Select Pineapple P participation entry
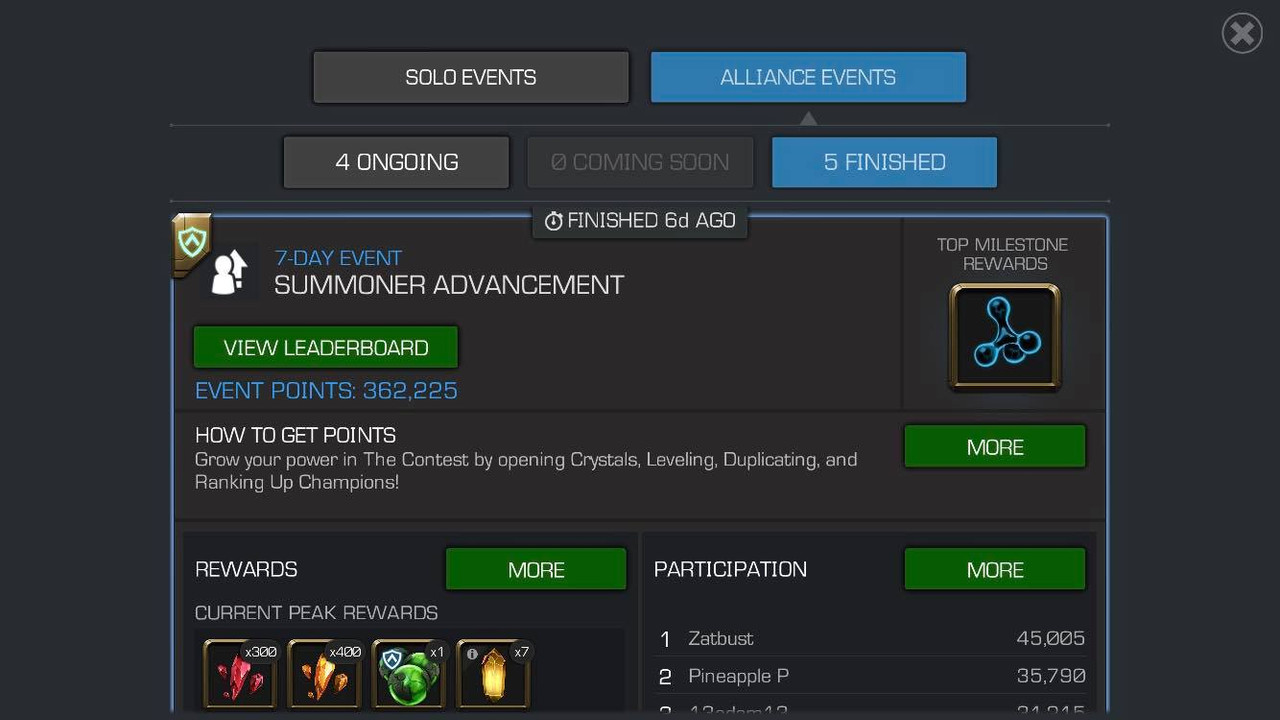 (872, 676)
